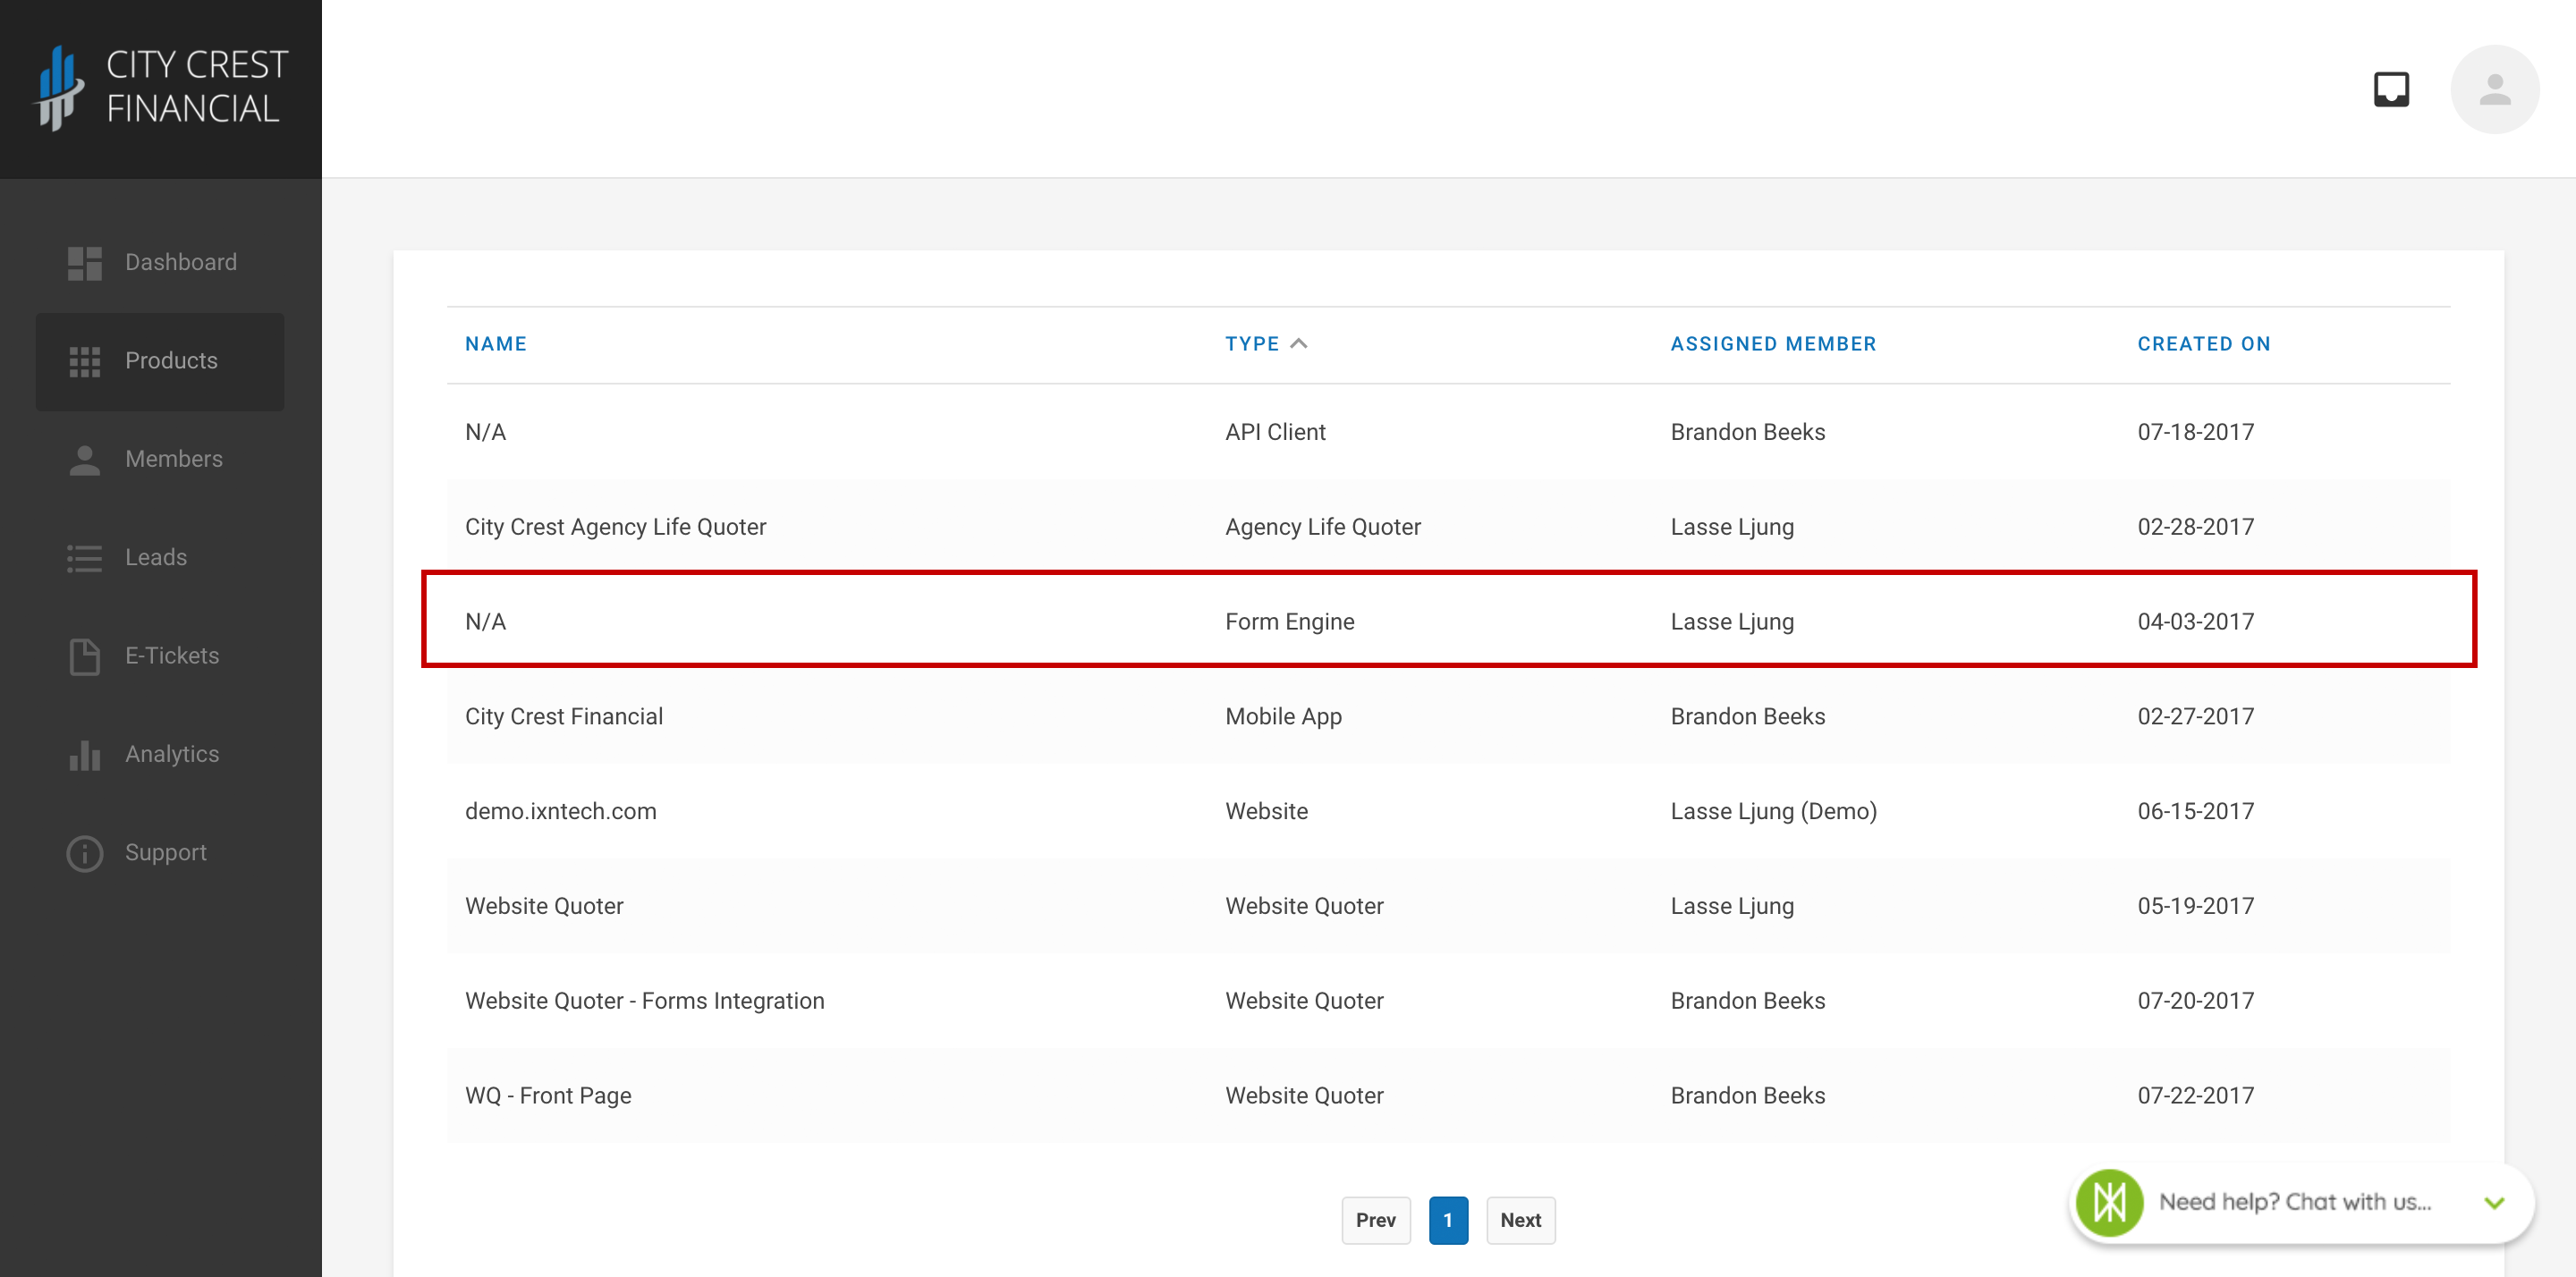Screen dimensions: 2576x1277
Task: Sort by the Name column header
Action: pos(495,344)
